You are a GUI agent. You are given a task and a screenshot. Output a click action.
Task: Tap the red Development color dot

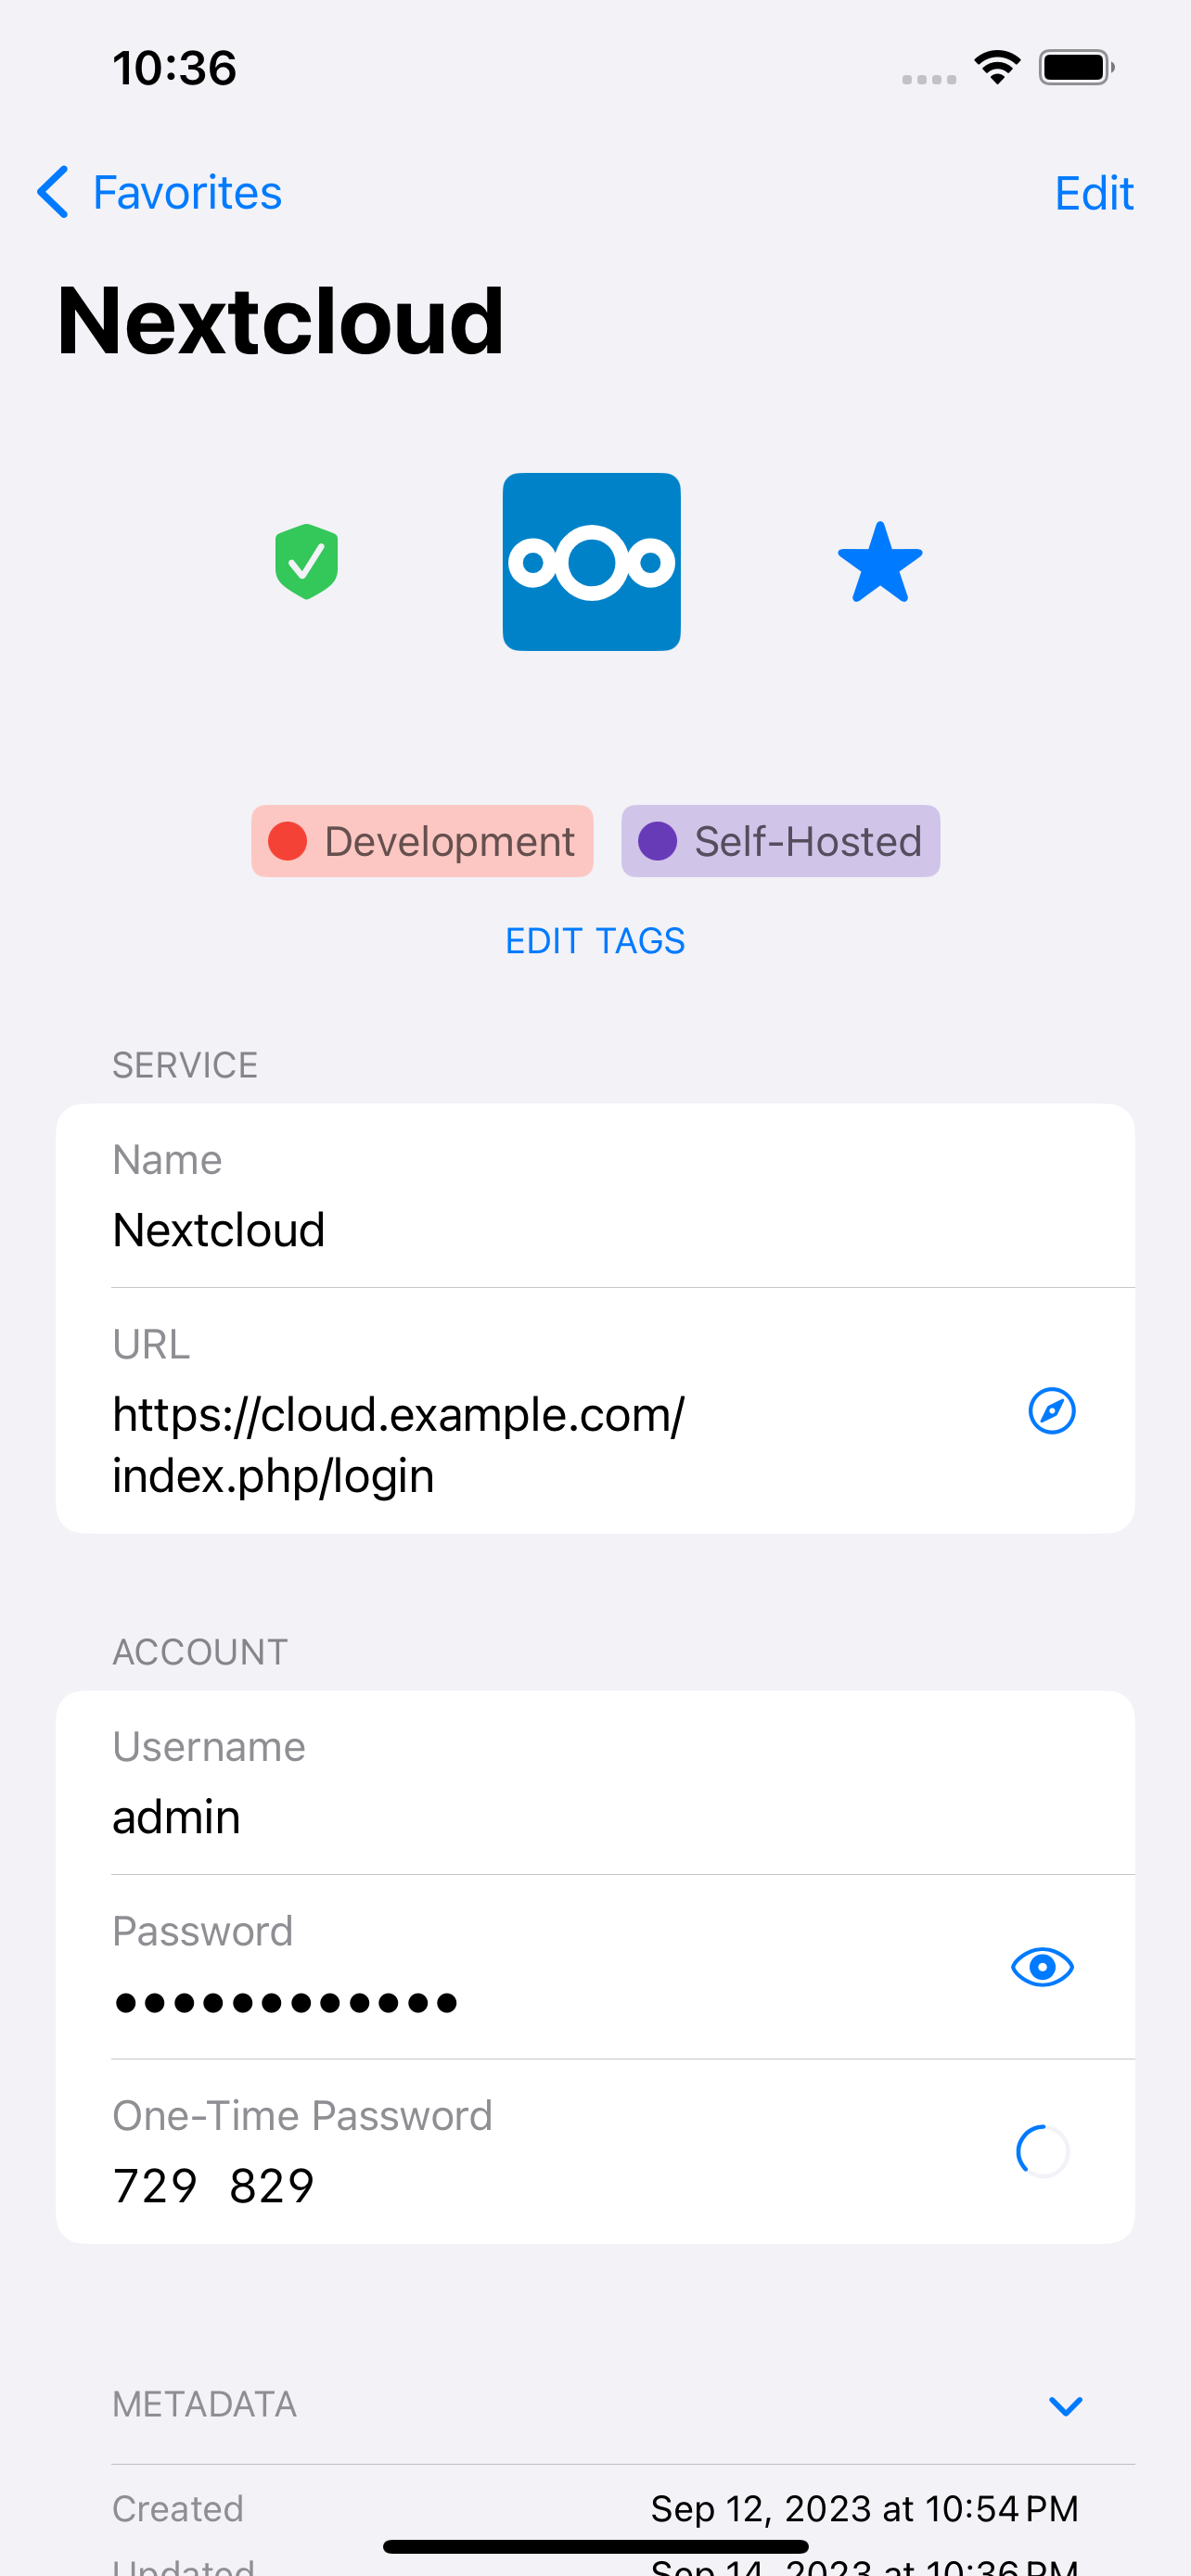pyautogui.click(x=288, y=841)
